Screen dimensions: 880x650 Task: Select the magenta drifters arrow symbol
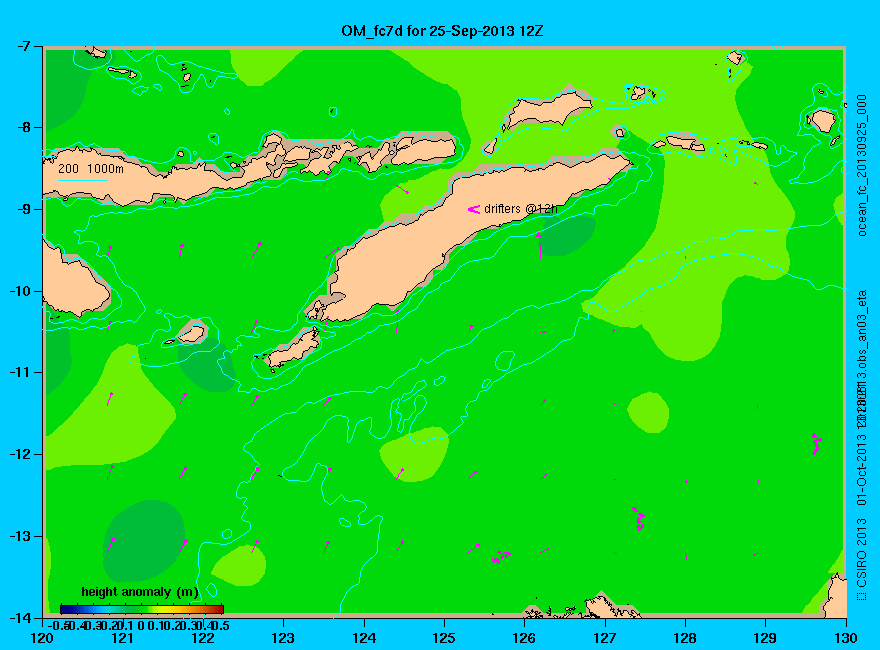pyautogui.click(x=474, y=209)
